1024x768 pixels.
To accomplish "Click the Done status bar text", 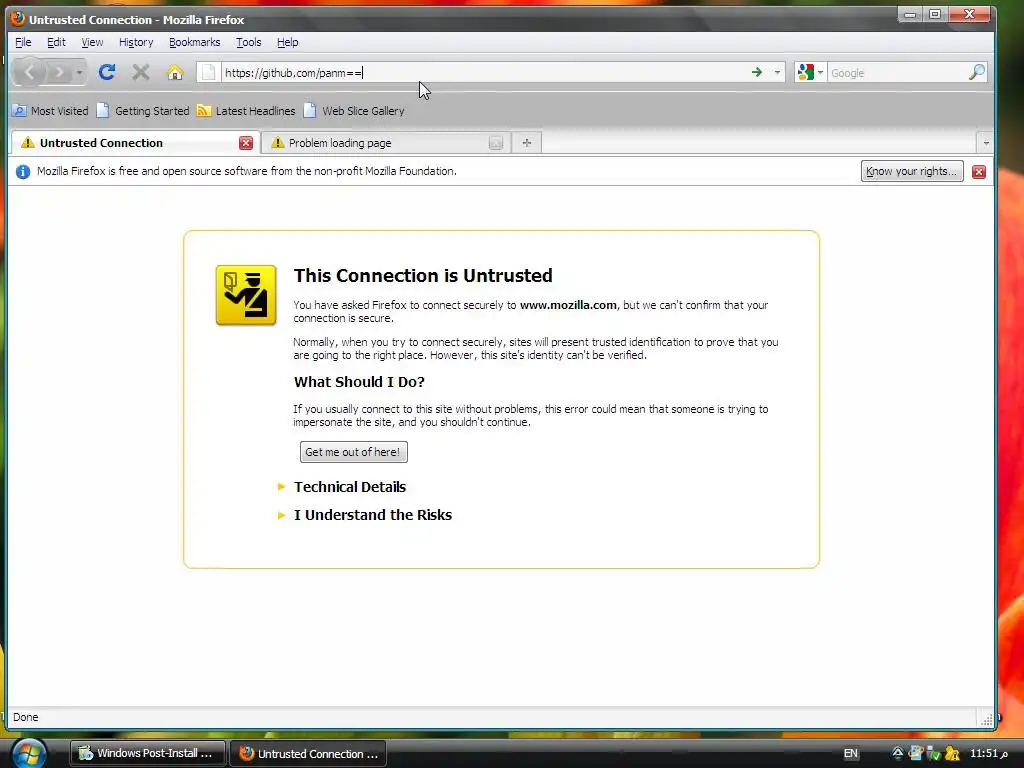I will (25, 716).
